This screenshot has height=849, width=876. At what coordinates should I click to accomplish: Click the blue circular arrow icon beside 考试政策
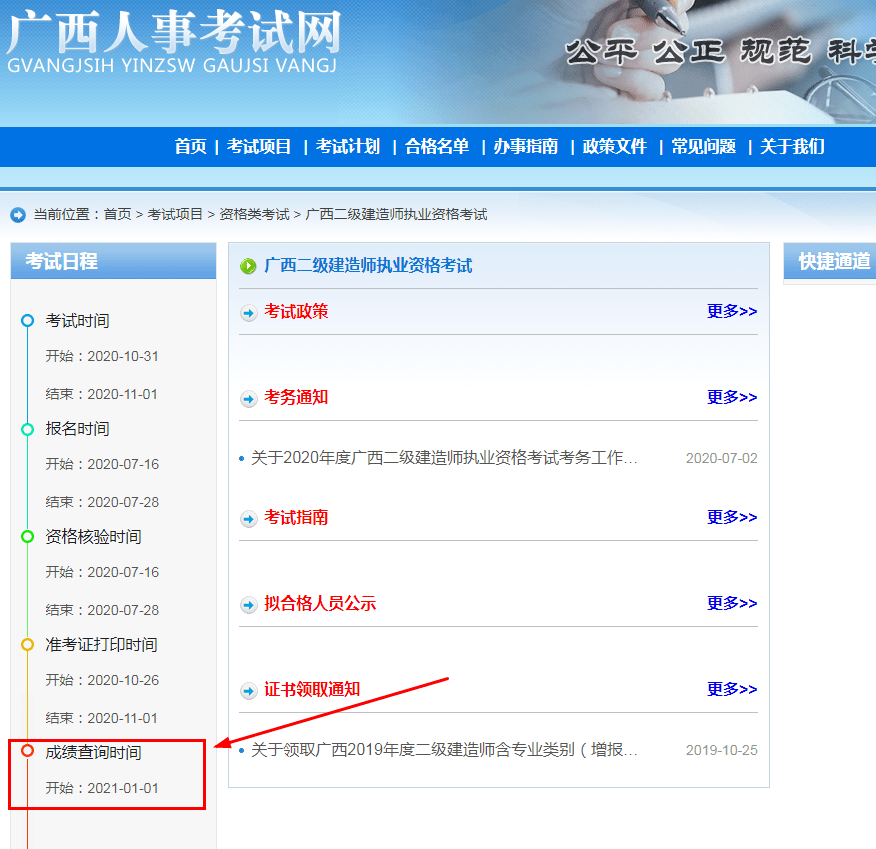click(247, 312)
